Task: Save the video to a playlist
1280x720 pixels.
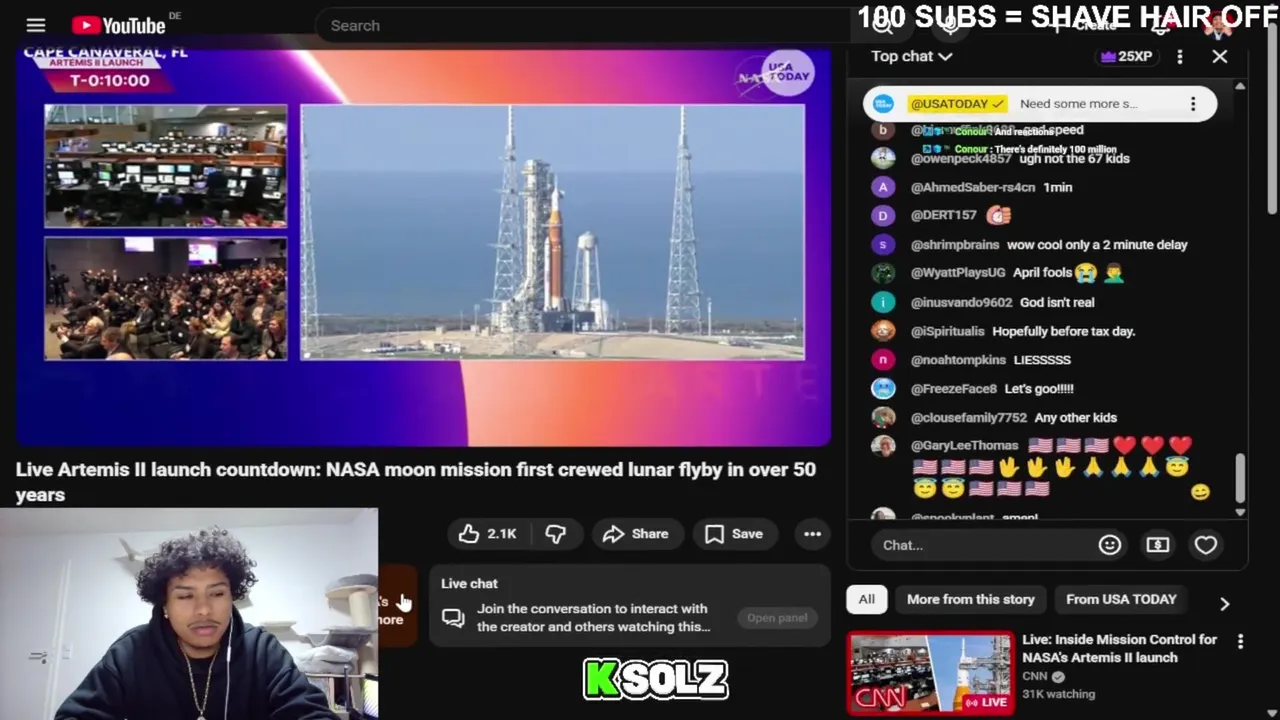Action: [735, 534]
